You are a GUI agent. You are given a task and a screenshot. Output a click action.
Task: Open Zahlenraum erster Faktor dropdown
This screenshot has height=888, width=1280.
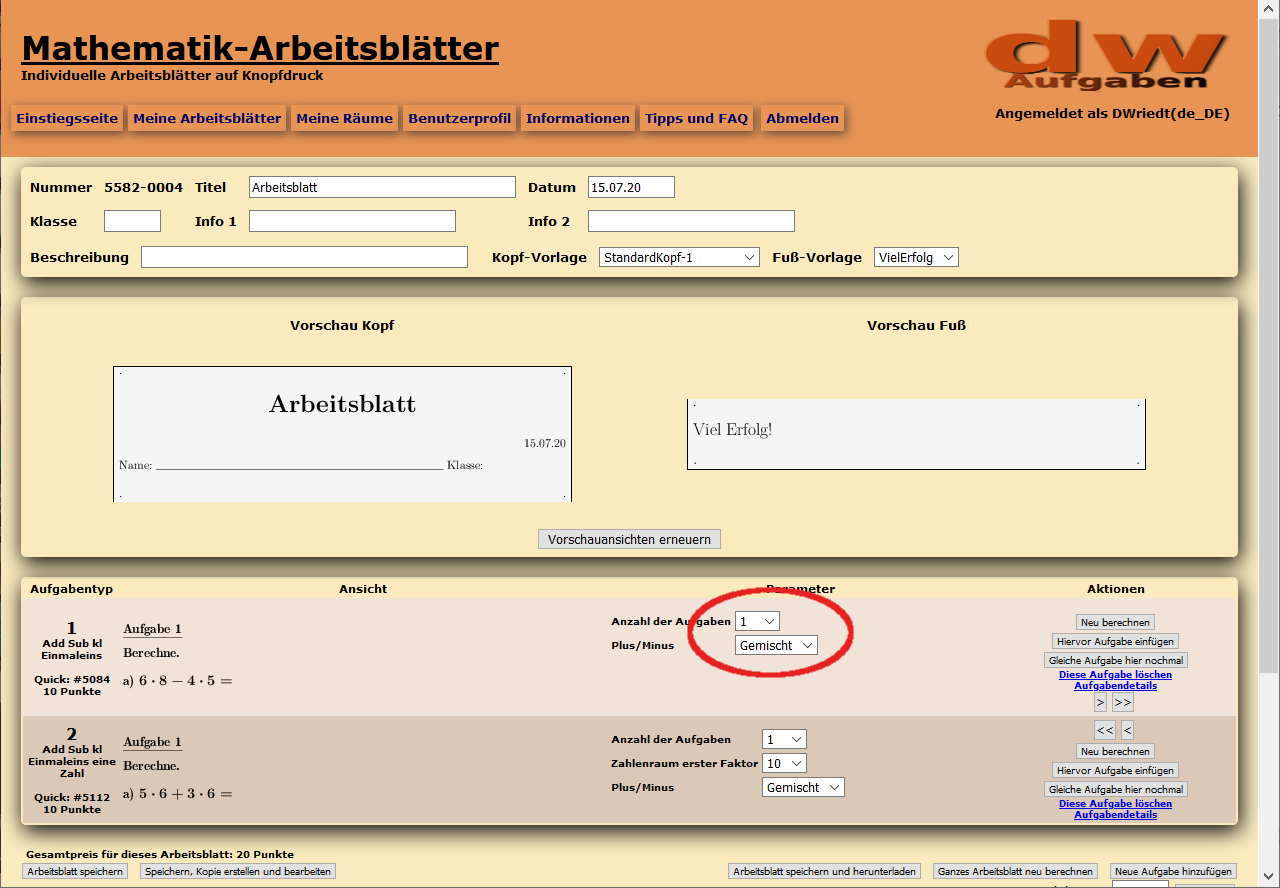pyautogui.click(x=784, y=763)
